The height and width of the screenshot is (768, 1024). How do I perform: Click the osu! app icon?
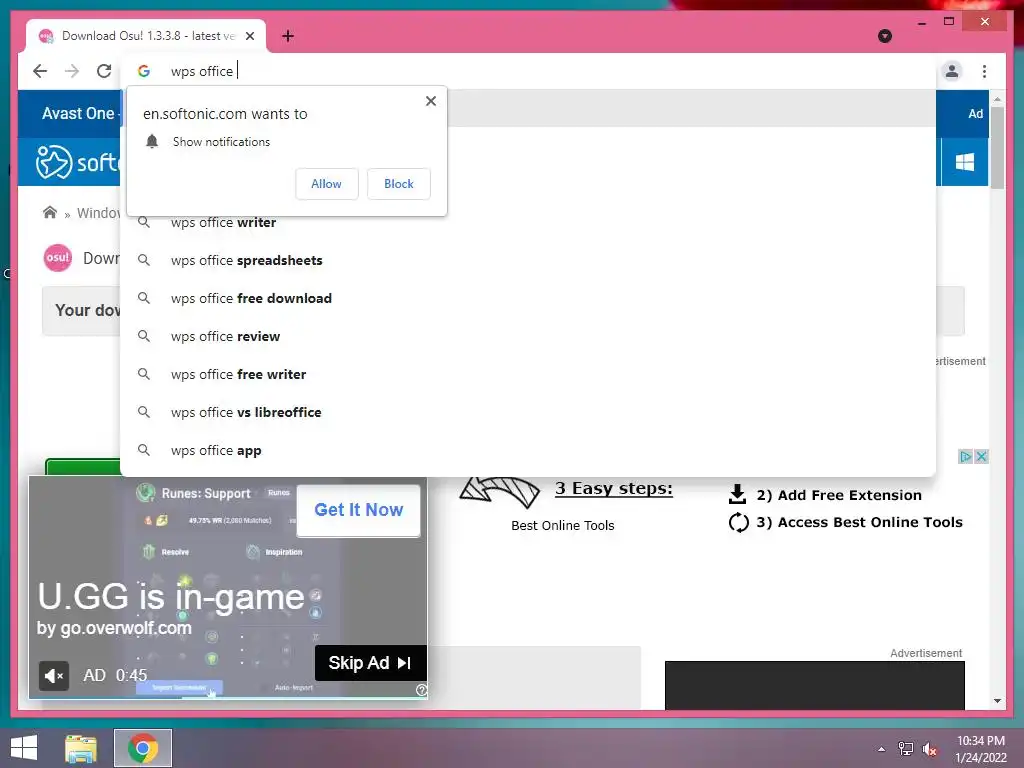click(57, 257)
